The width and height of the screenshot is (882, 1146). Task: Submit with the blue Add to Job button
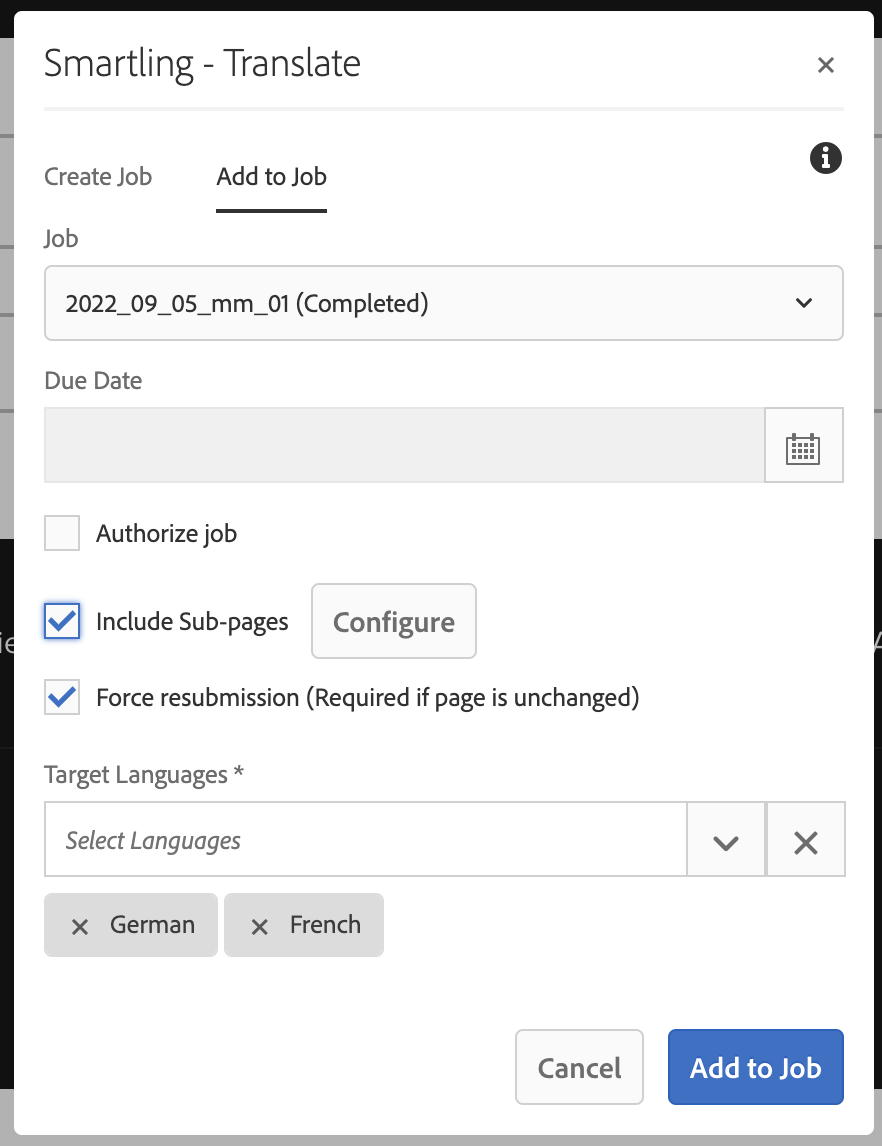(x=755, y=1068)
